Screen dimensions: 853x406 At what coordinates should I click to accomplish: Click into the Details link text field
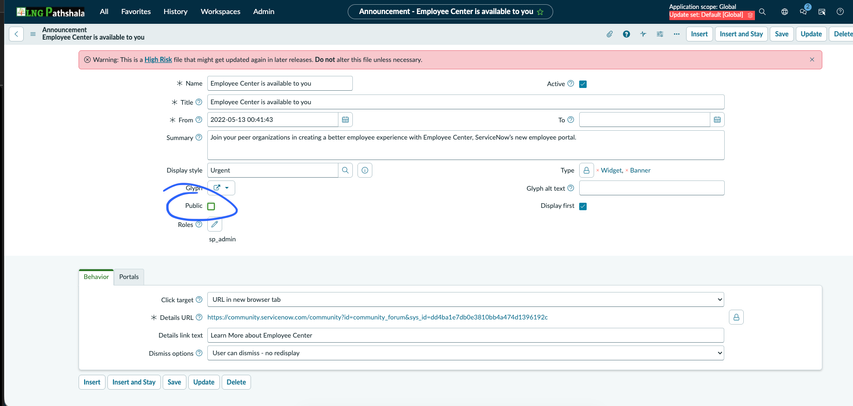(x=466, y=335)
